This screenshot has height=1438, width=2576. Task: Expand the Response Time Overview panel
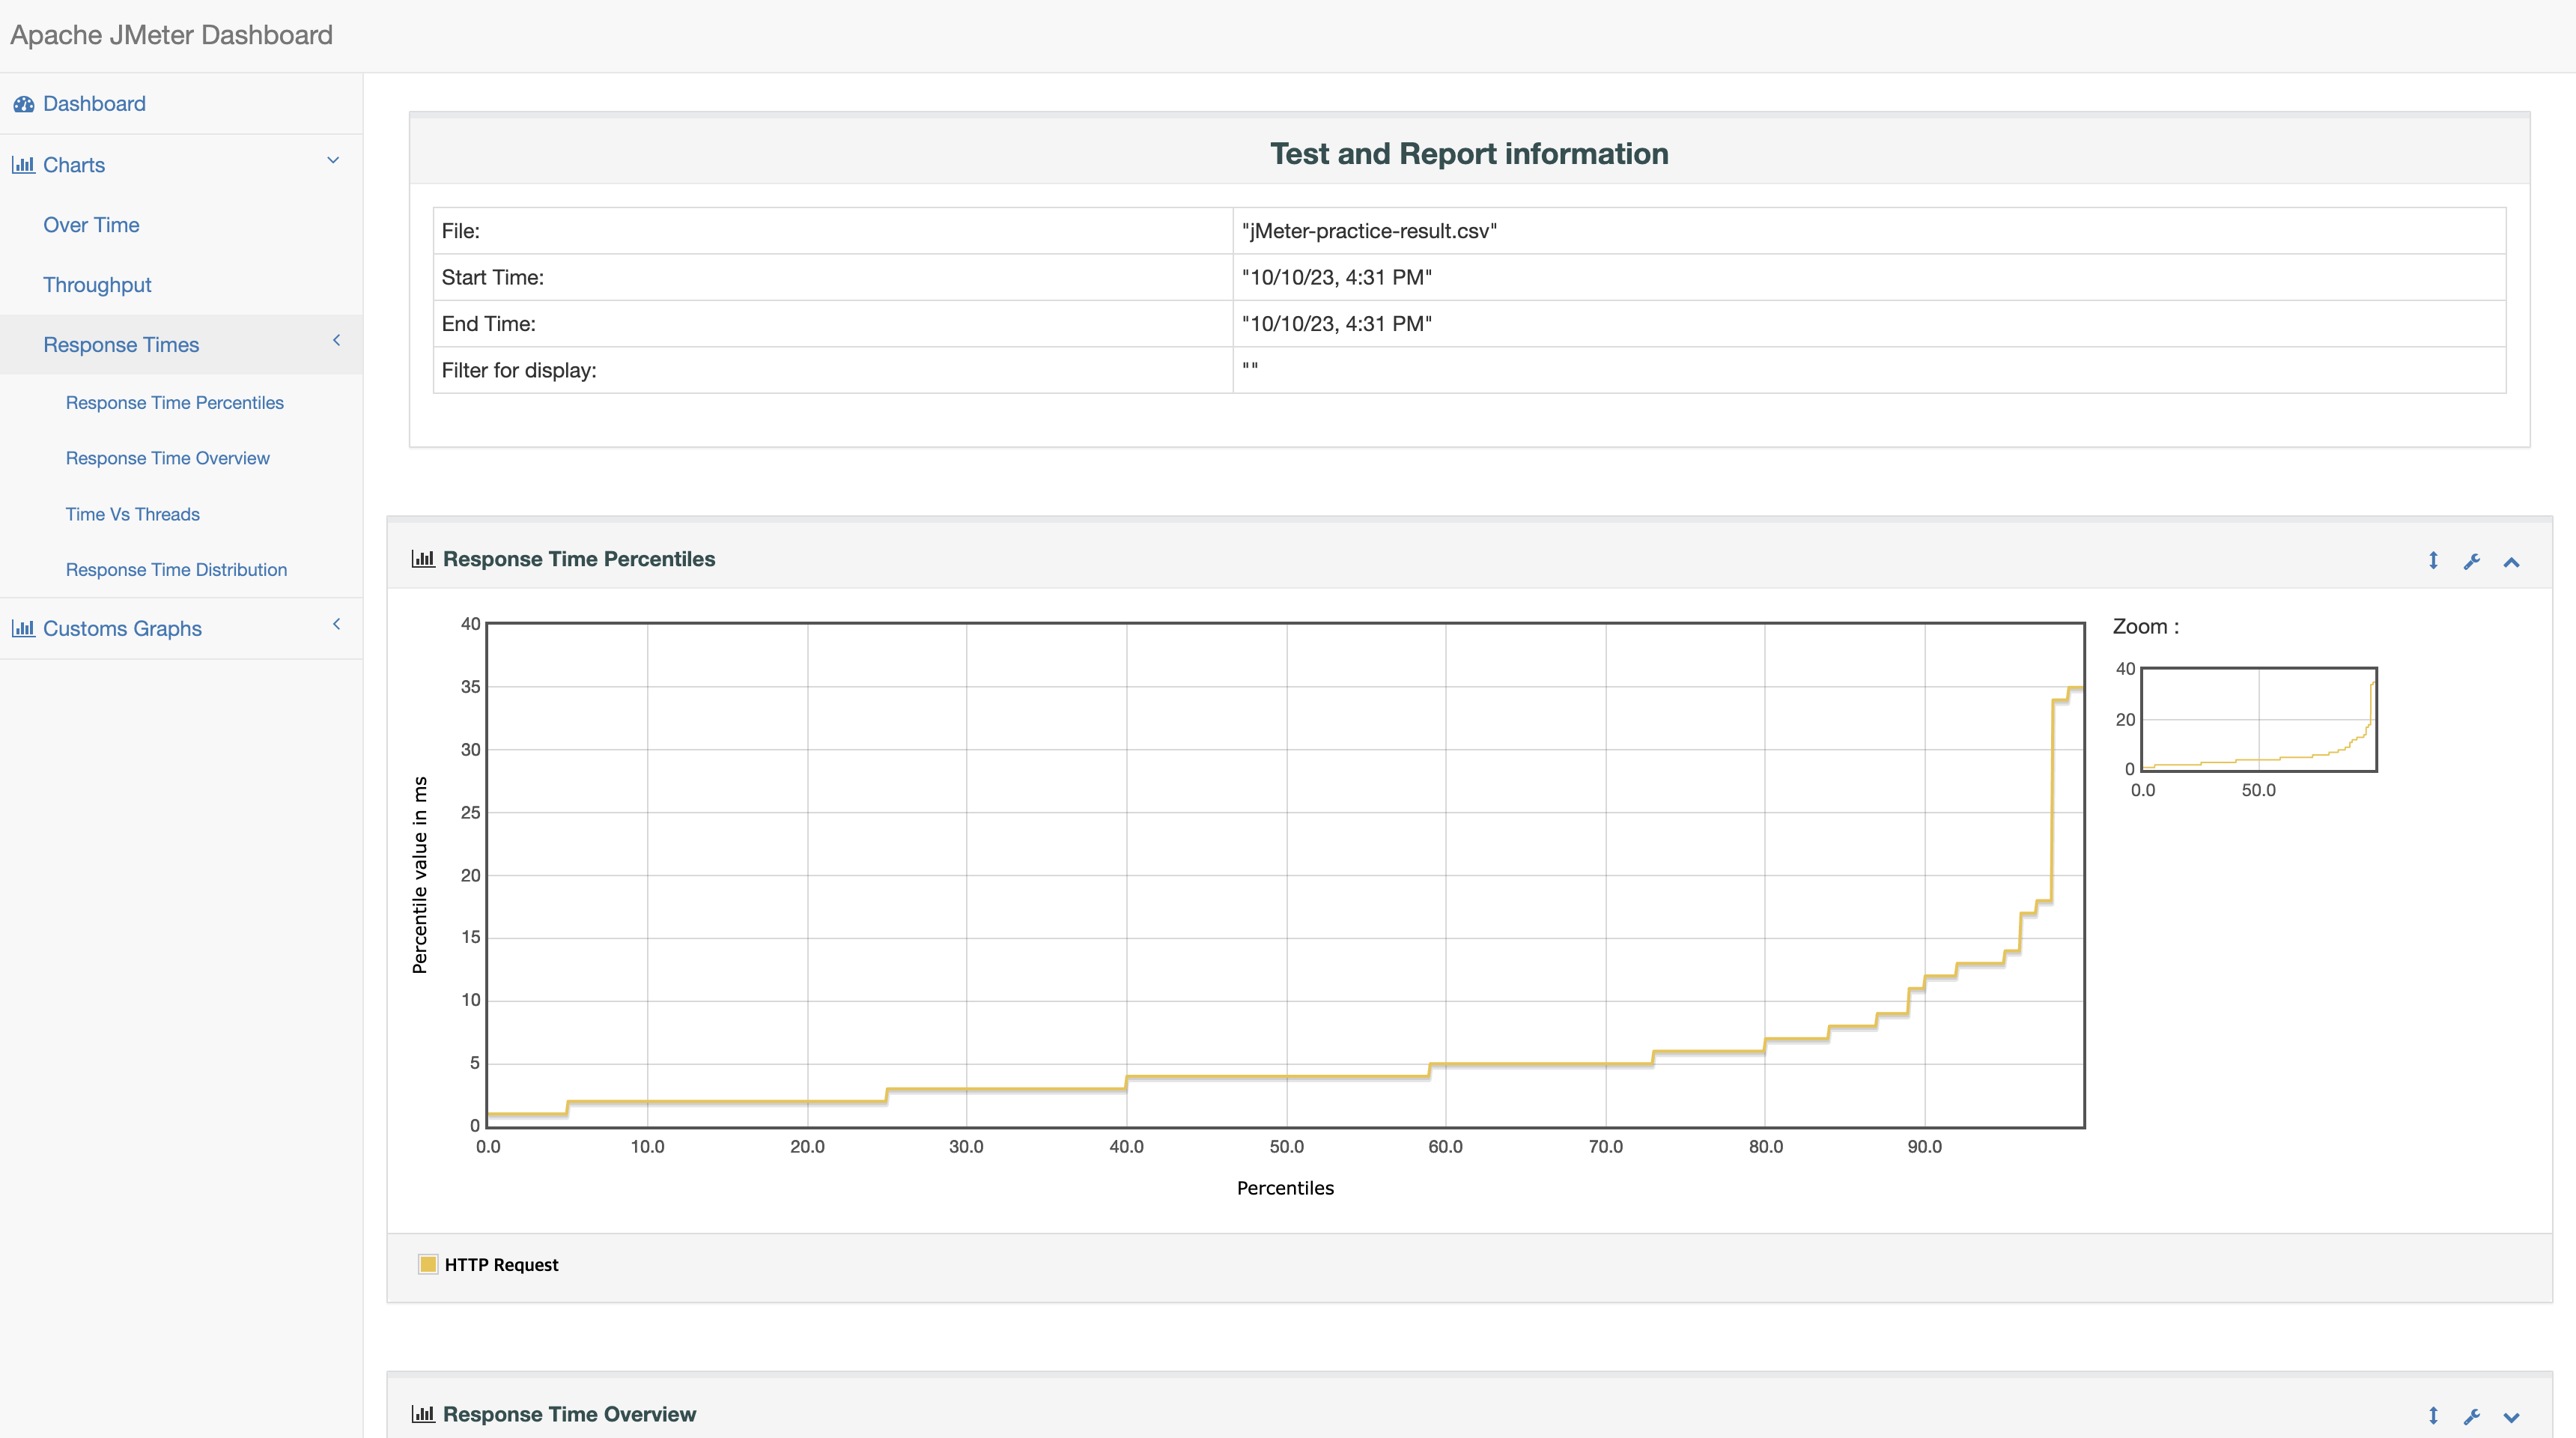2511,1417
